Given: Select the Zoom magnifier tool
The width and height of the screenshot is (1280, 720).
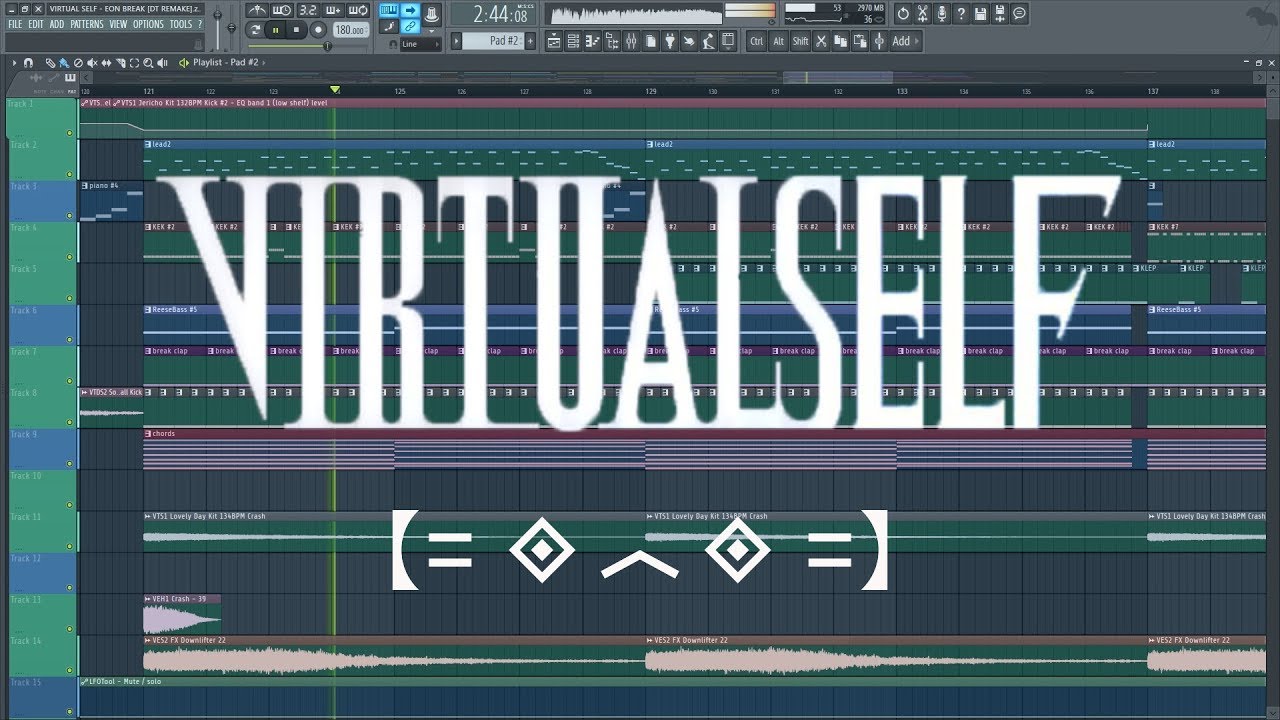Looking at the screenshot, I should point(148,62).
